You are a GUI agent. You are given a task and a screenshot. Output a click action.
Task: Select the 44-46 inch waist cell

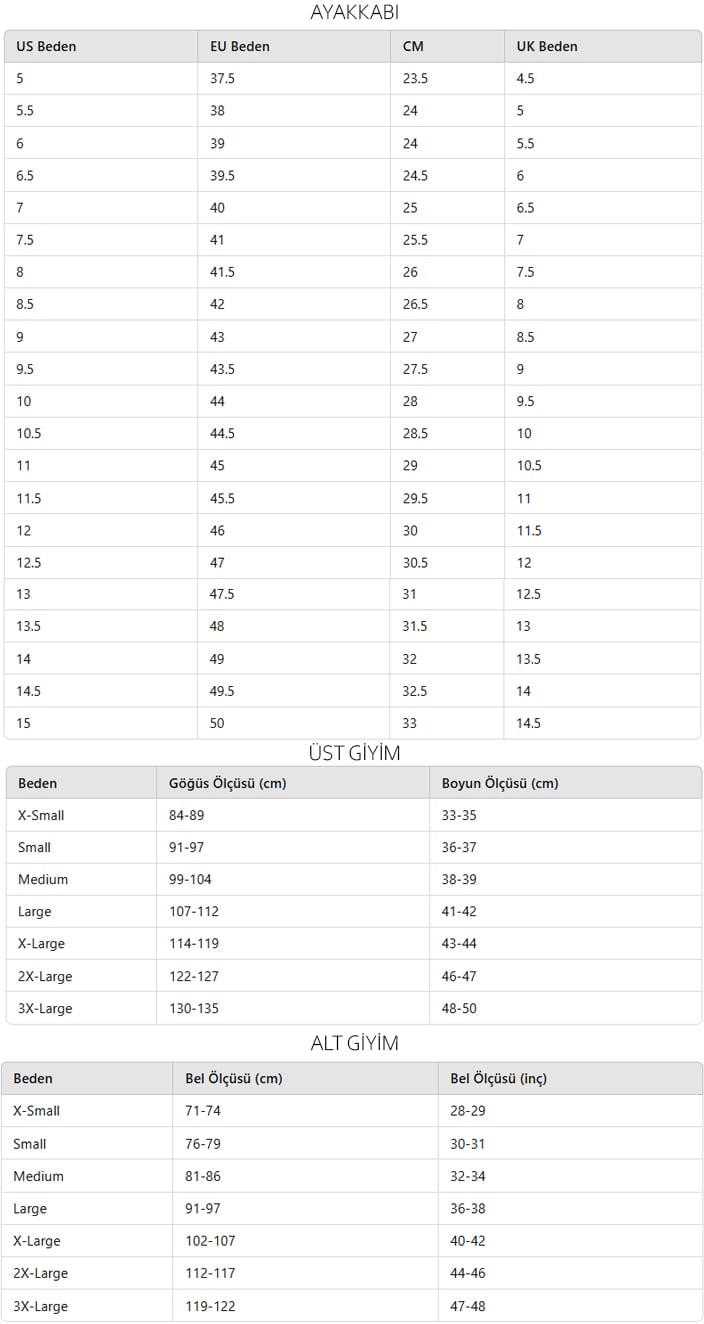click(570, 1273)
